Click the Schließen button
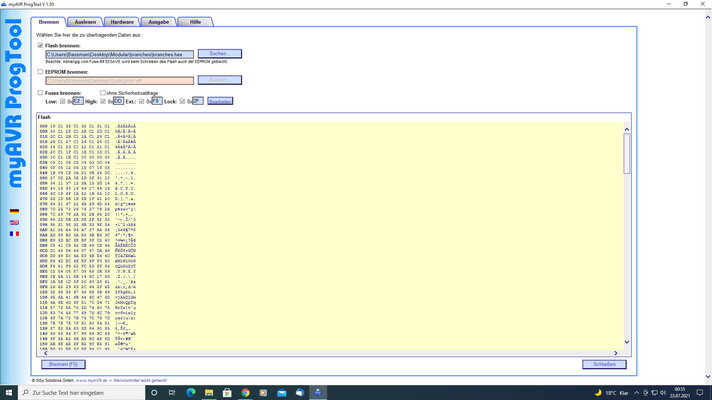Screen dimensions: 712x400 point(604,364)
